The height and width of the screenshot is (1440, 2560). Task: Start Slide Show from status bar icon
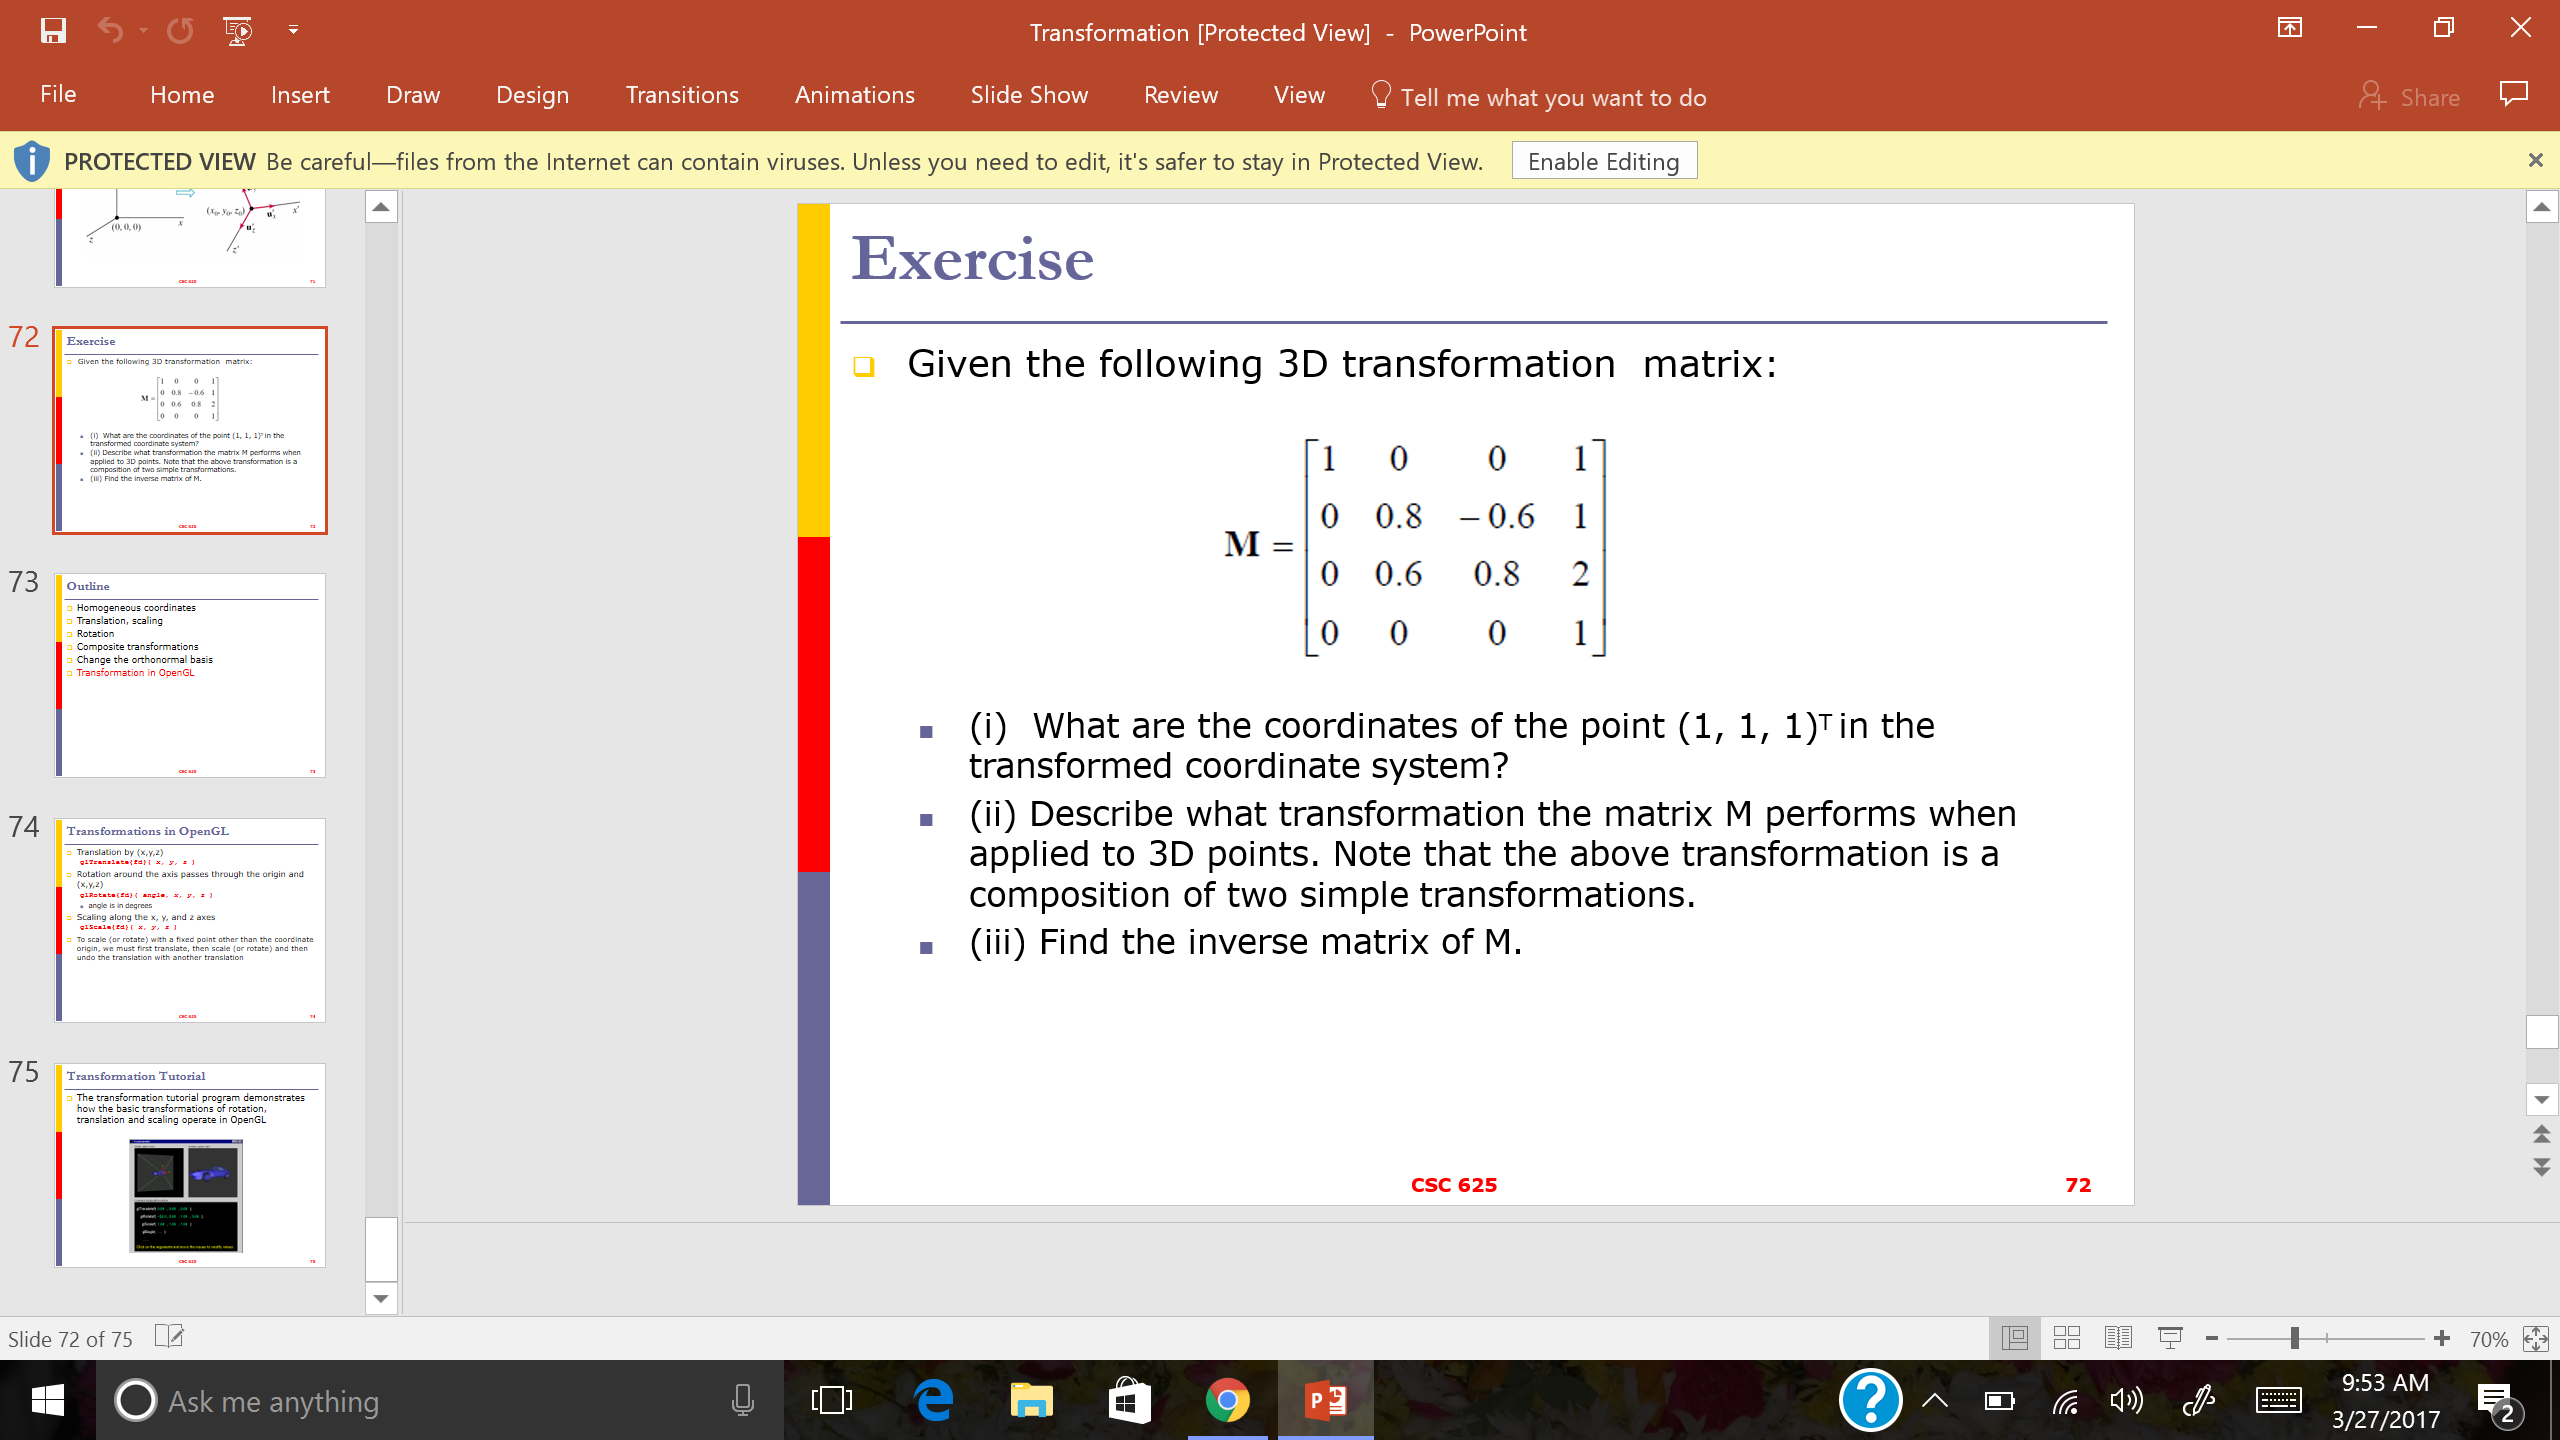(2170, 1338)
